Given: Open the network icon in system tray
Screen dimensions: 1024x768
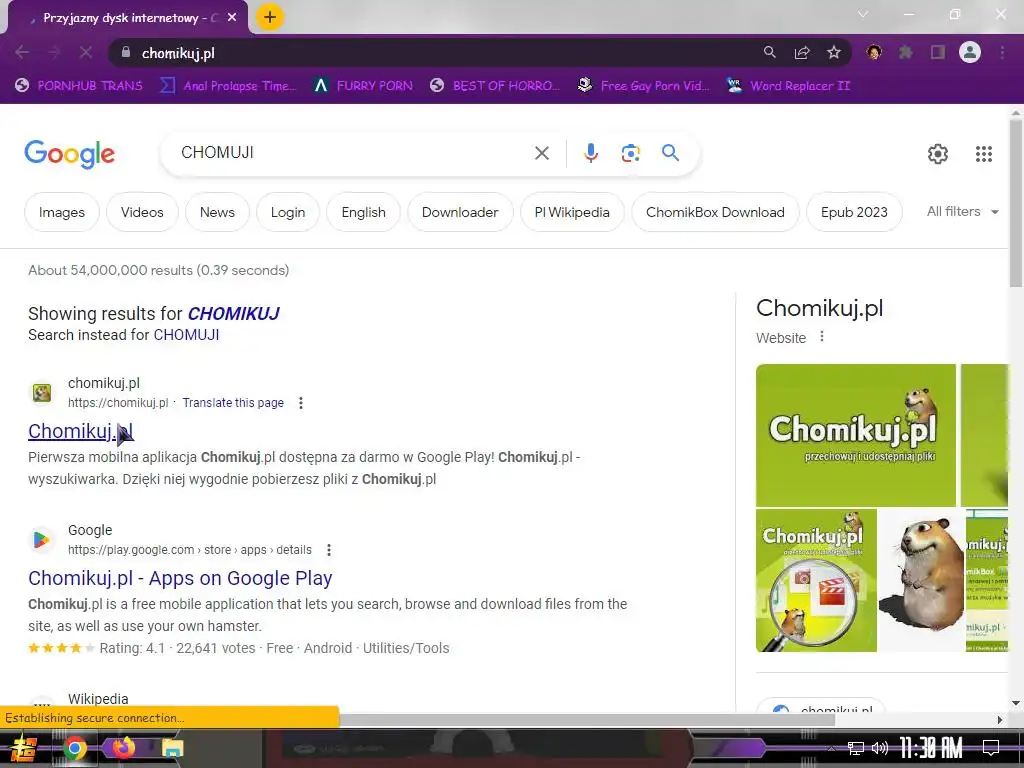Looking at the screenshot, I should (855, 748).
